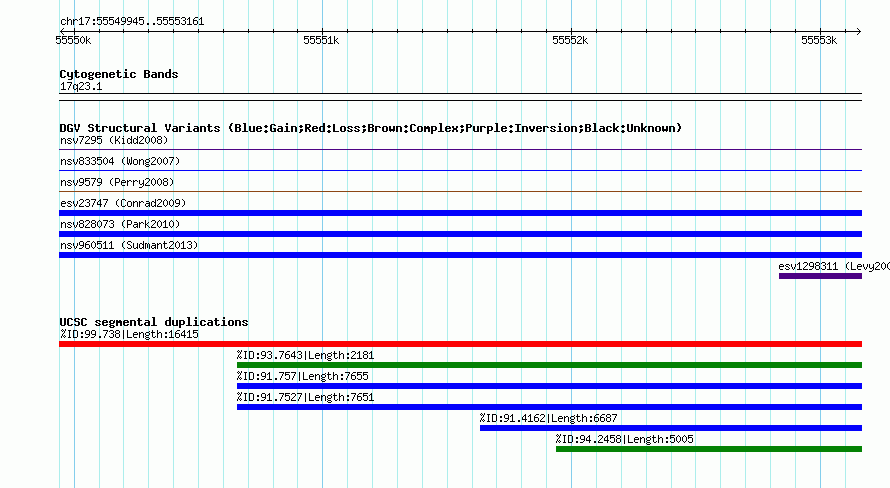Select variant nsv828073 (Park2010) label

(x=120, y=224)
